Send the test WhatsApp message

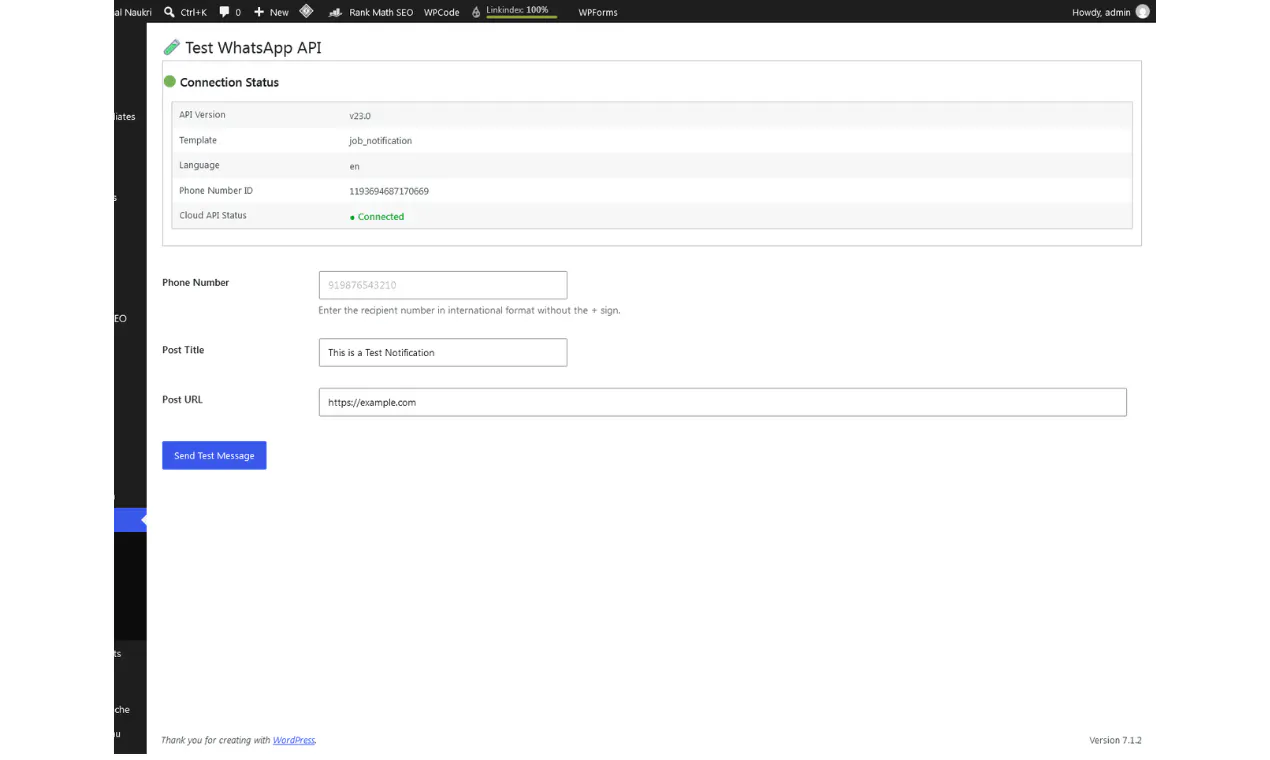(x=214, y=455)
